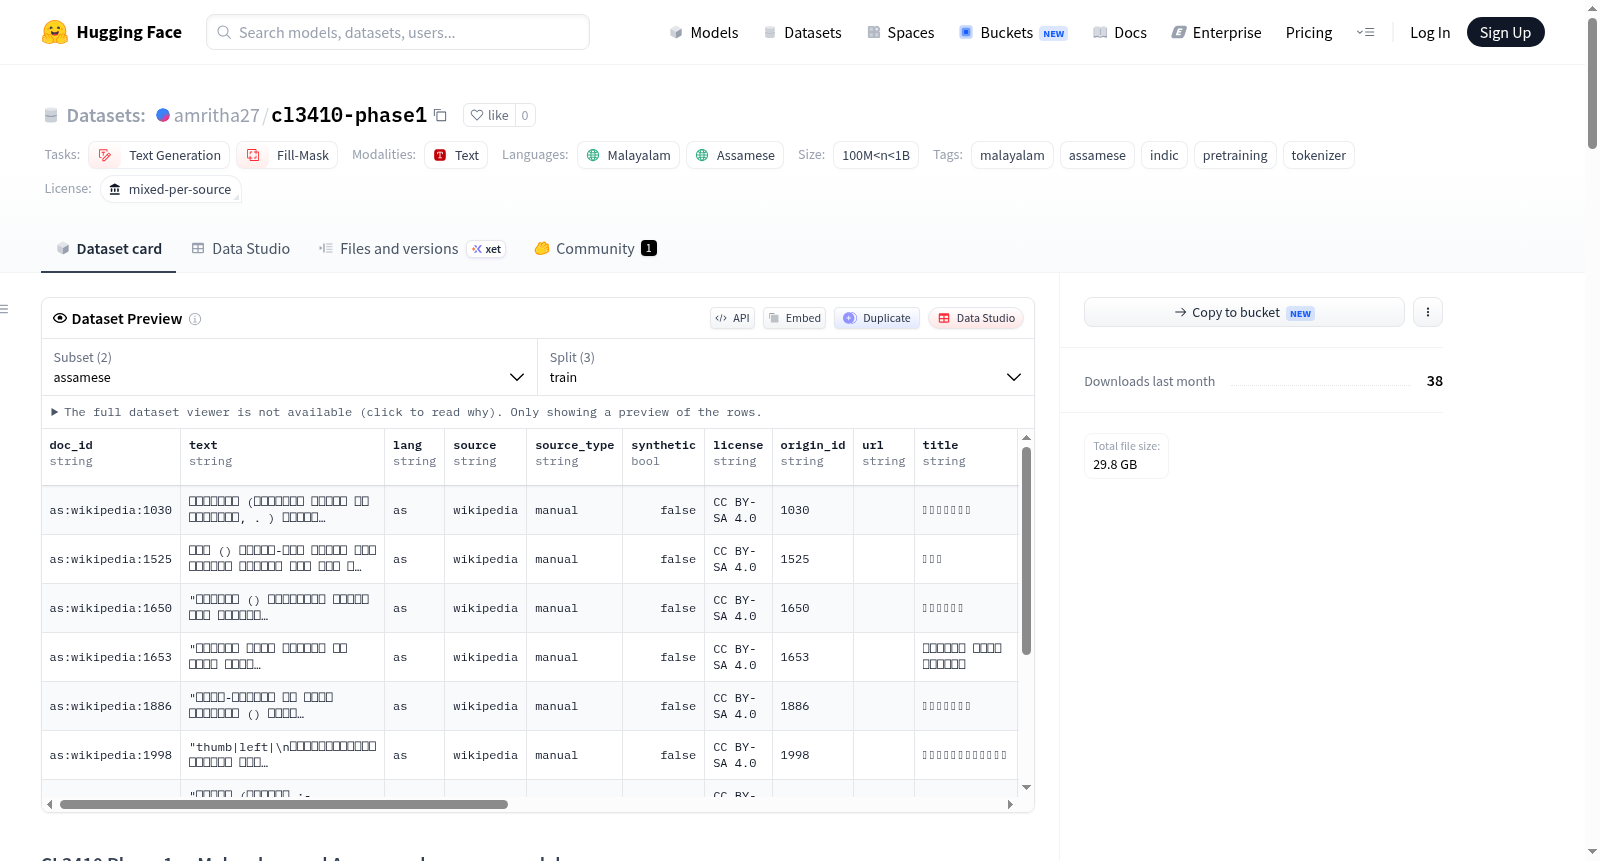This screenshot has height=861, width=1600.
Task: Click the indic tag
Action: [x=1164, y=155]
